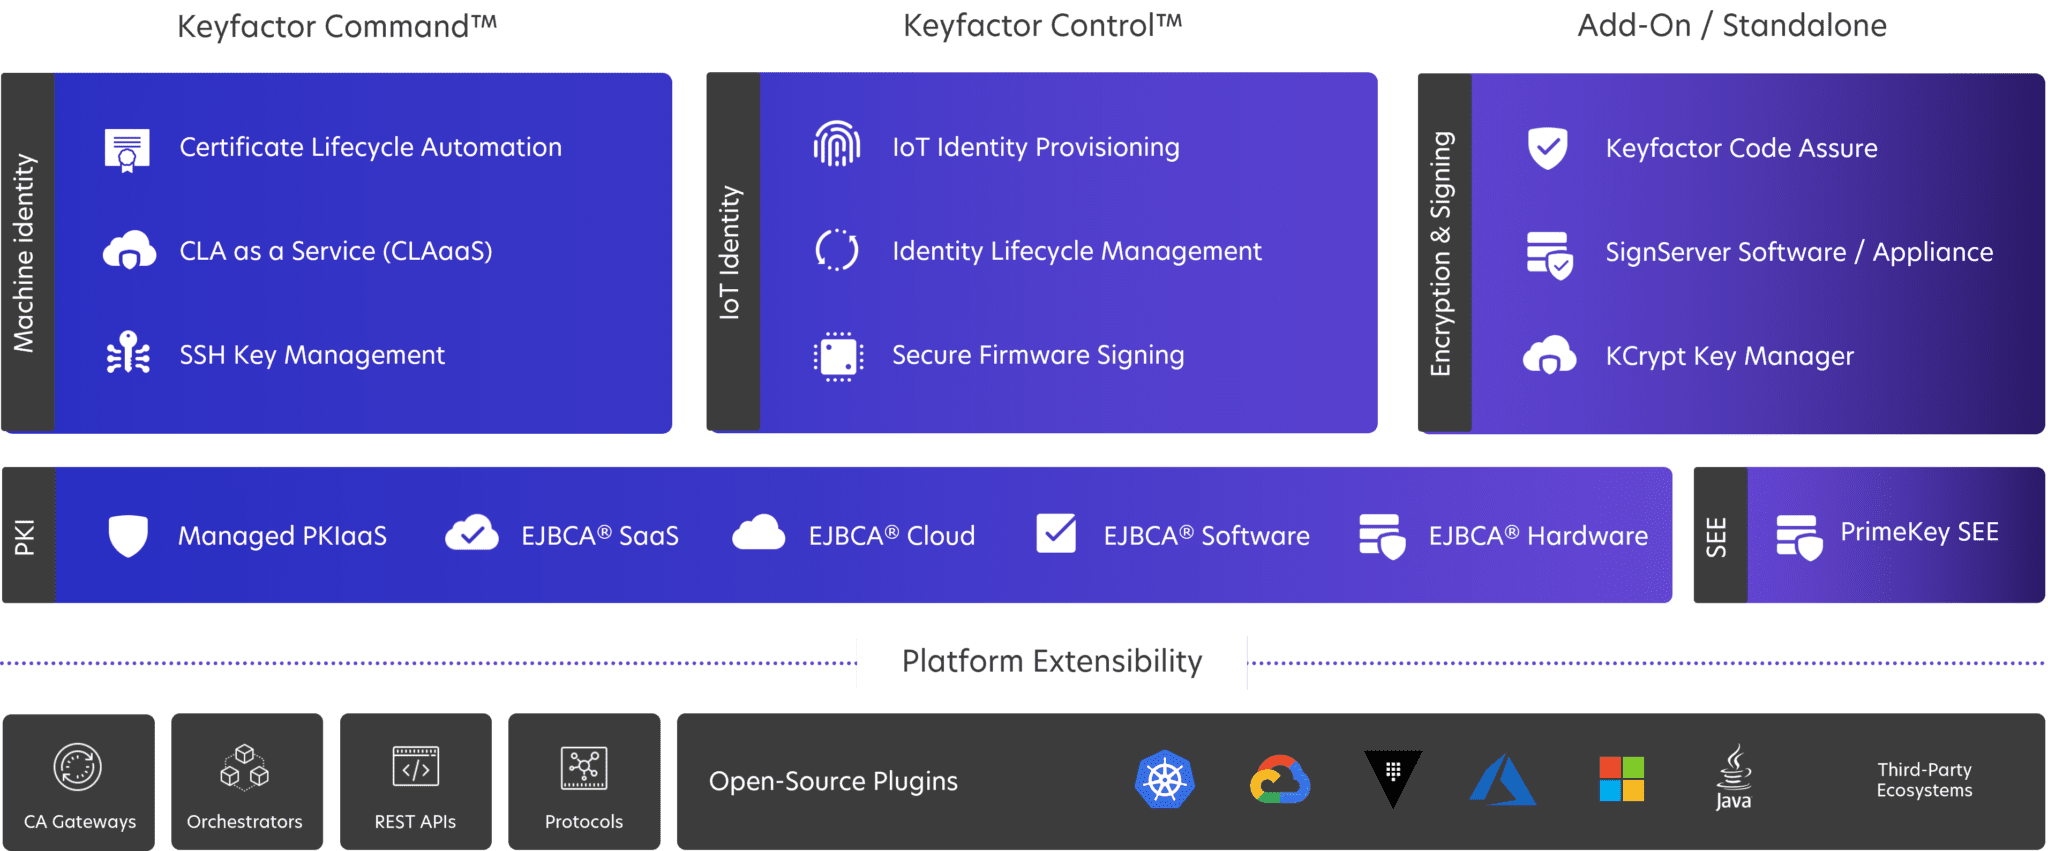This screenshot has width=2048, height=851.
Task: Click the Secure Firmware Signing chip icon
Action: click(x=838, y=356)
